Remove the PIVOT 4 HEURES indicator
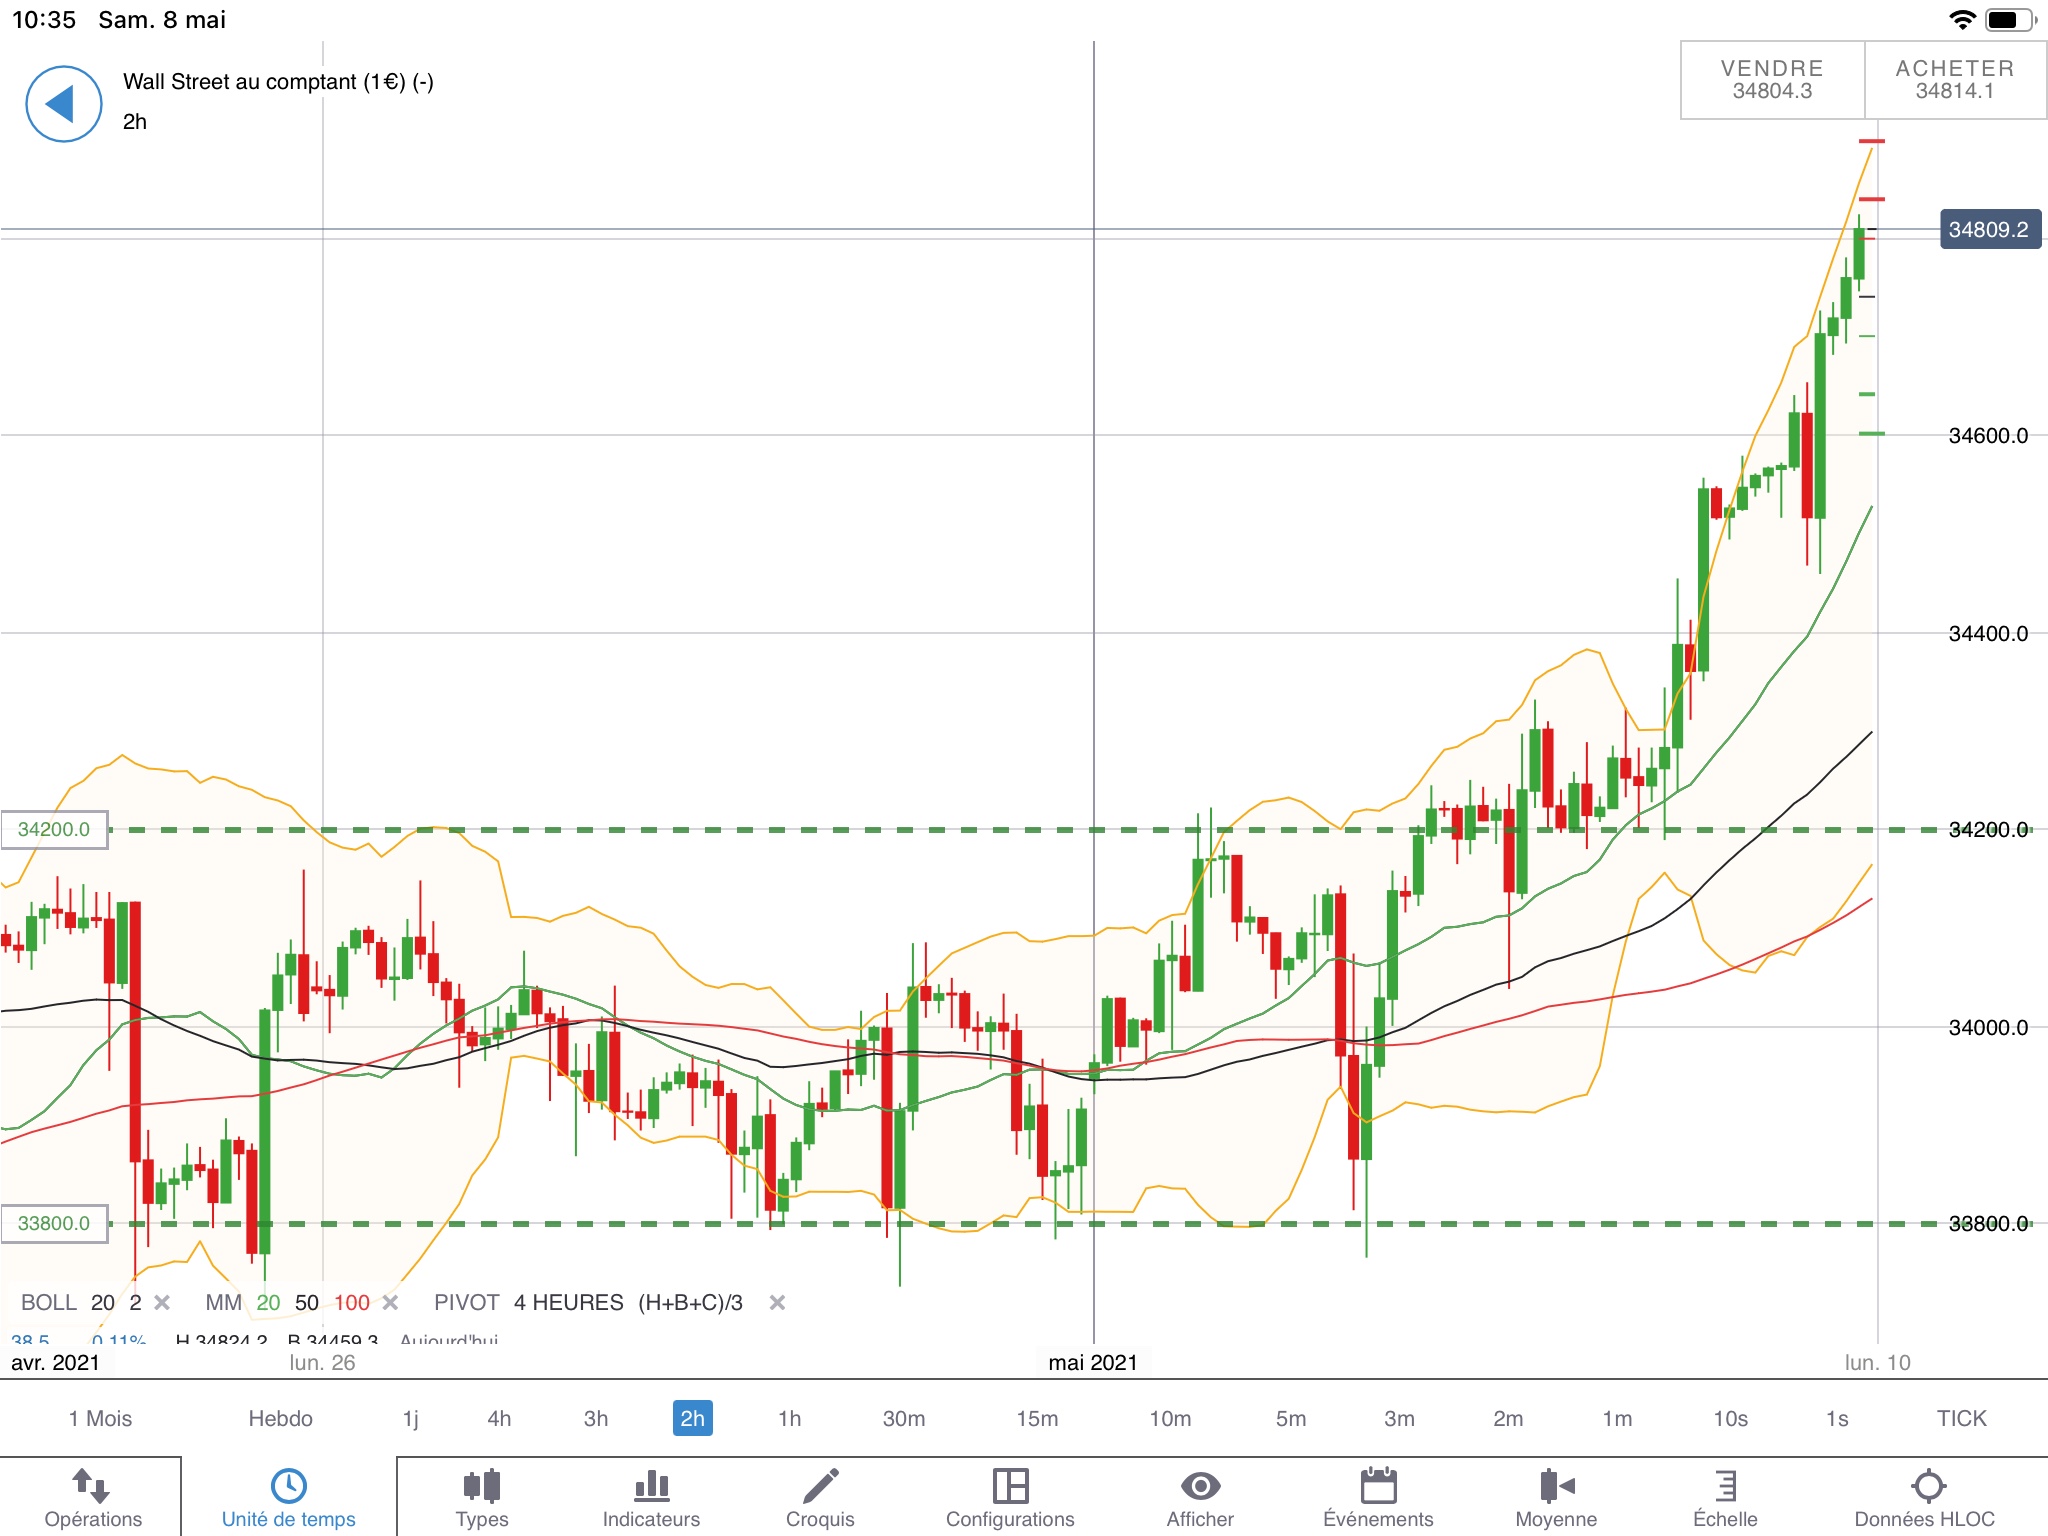 777,1302
